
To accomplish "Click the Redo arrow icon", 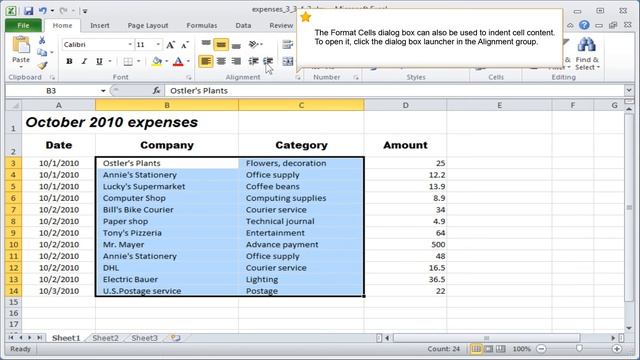I will point(63,11).
